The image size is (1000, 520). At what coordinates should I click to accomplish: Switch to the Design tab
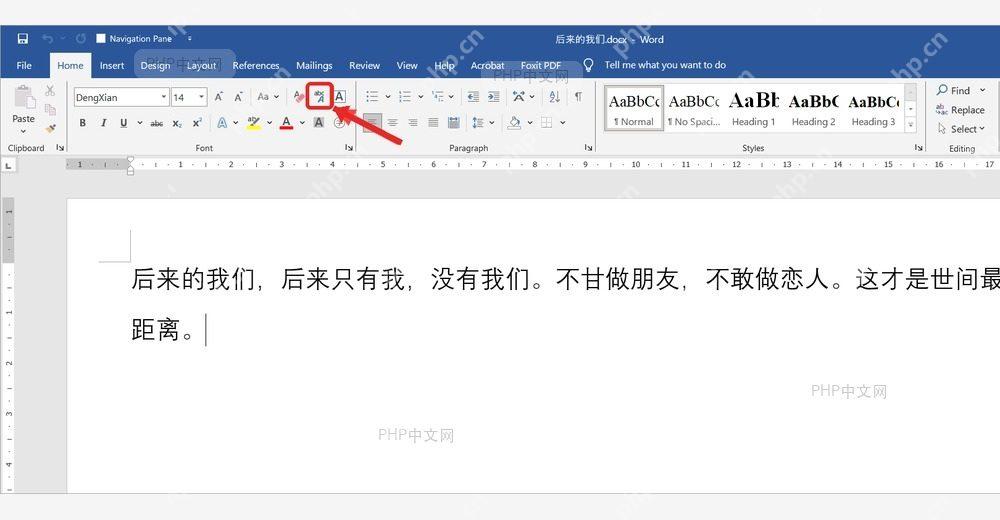point(156,65)
